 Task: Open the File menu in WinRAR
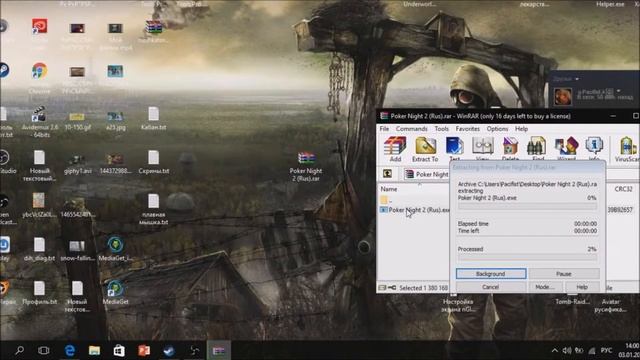[384, 129]
